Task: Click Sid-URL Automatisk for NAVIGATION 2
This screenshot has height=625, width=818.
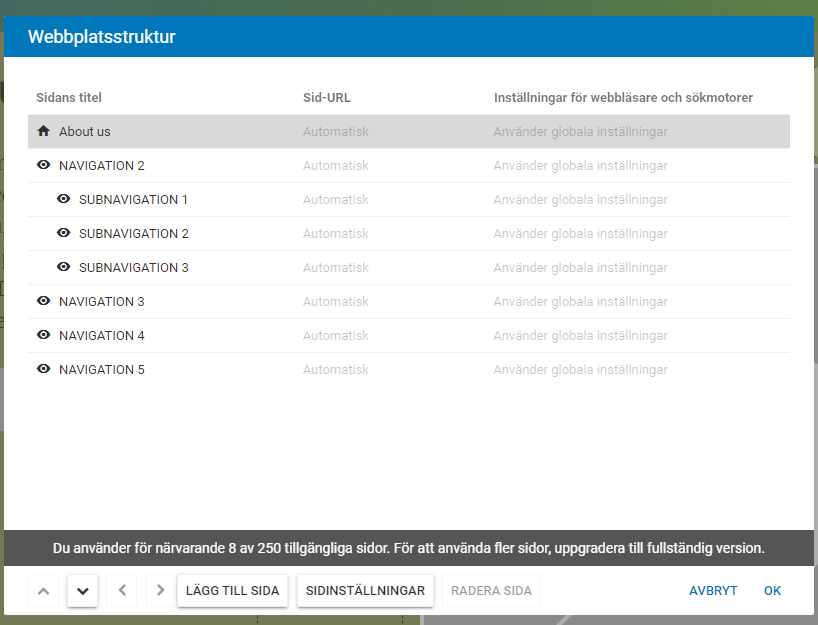Action: tap(336, 165)
